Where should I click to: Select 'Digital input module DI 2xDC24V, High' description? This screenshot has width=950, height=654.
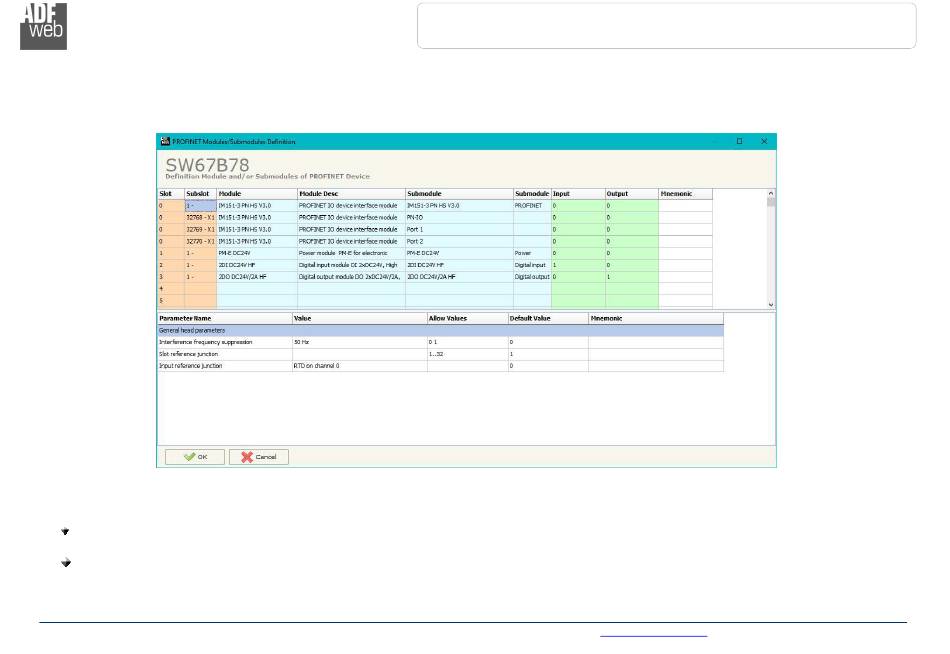point(351,265)
